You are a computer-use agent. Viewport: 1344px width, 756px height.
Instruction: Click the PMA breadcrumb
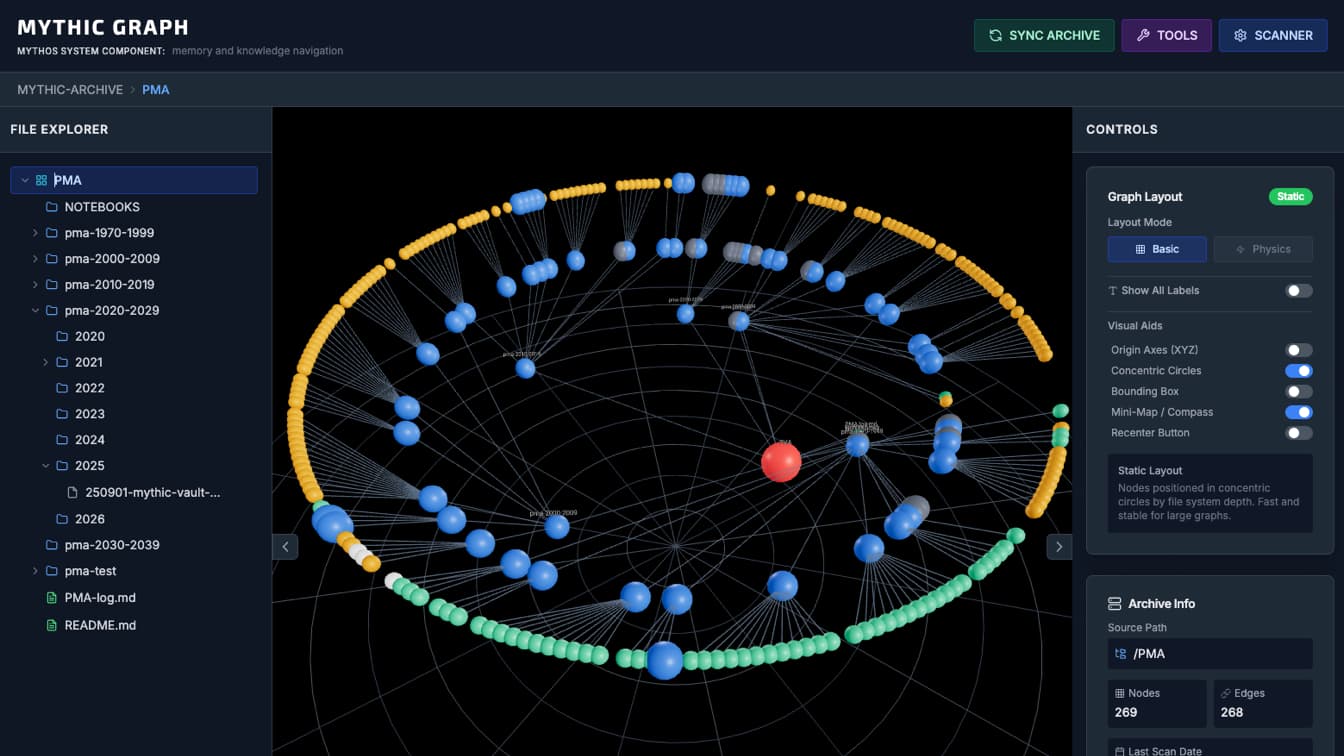(156, 90)
